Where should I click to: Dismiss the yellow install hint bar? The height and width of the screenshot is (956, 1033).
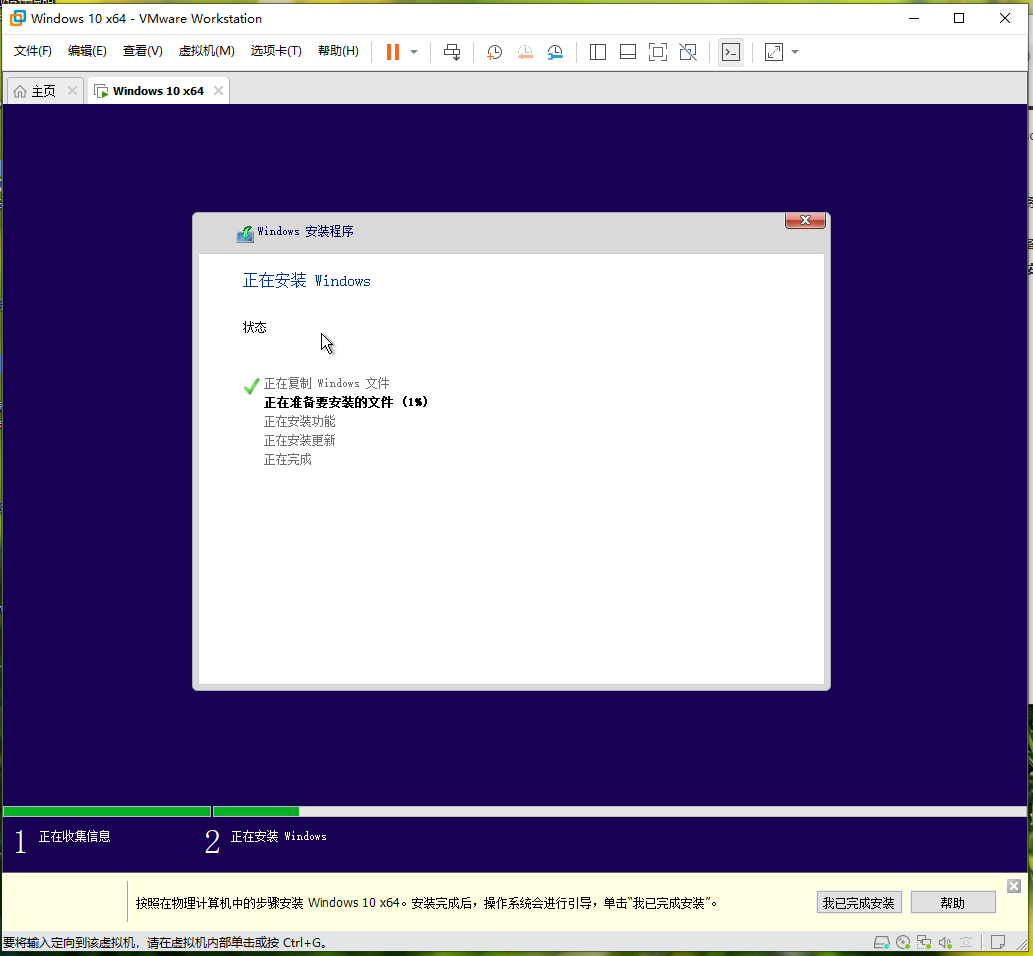tap(1014, 886)
